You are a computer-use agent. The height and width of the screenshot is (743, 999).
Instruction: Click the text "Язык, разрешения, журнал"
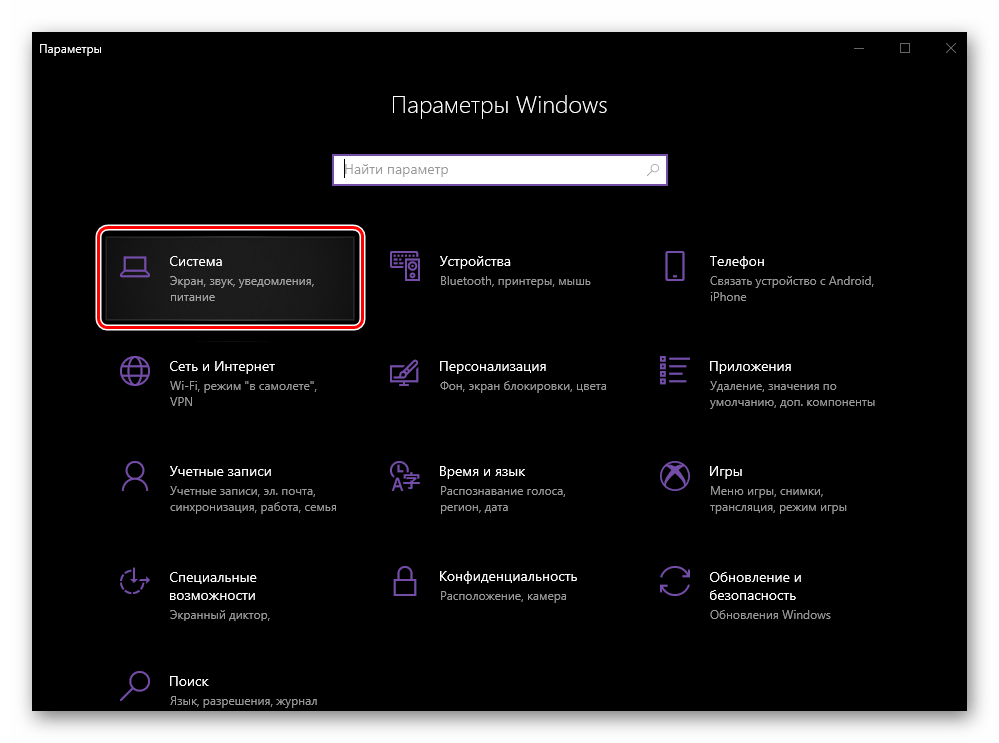click(x=243, y=701)
